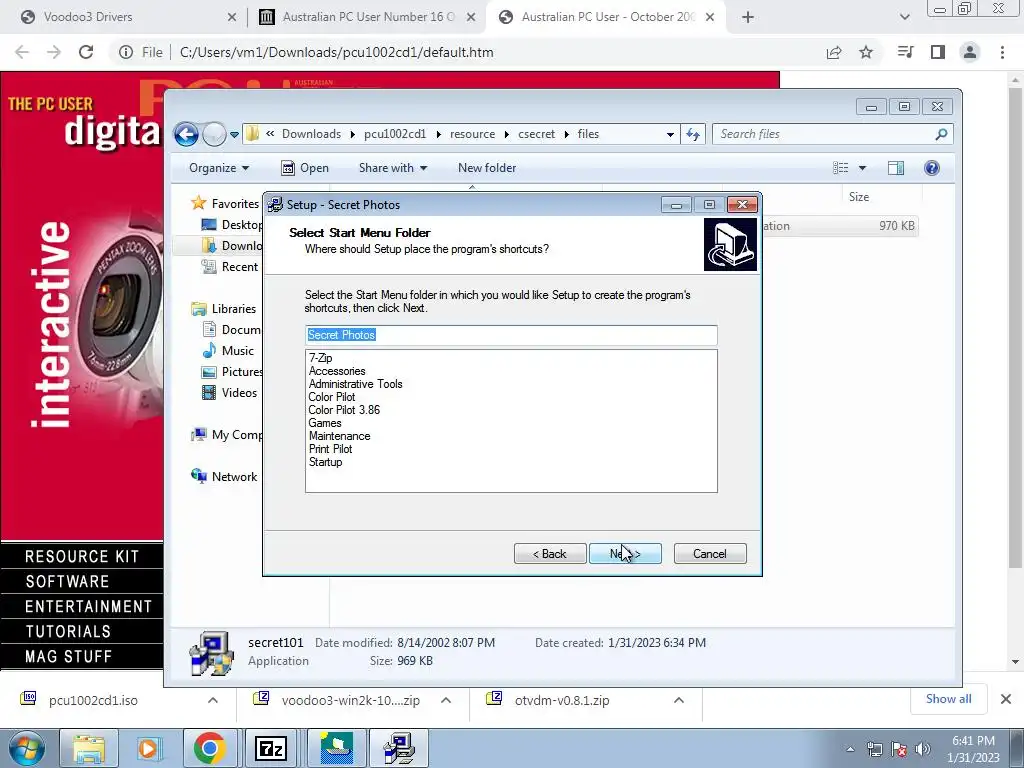Open the Share with dropdown

[392, 168]
